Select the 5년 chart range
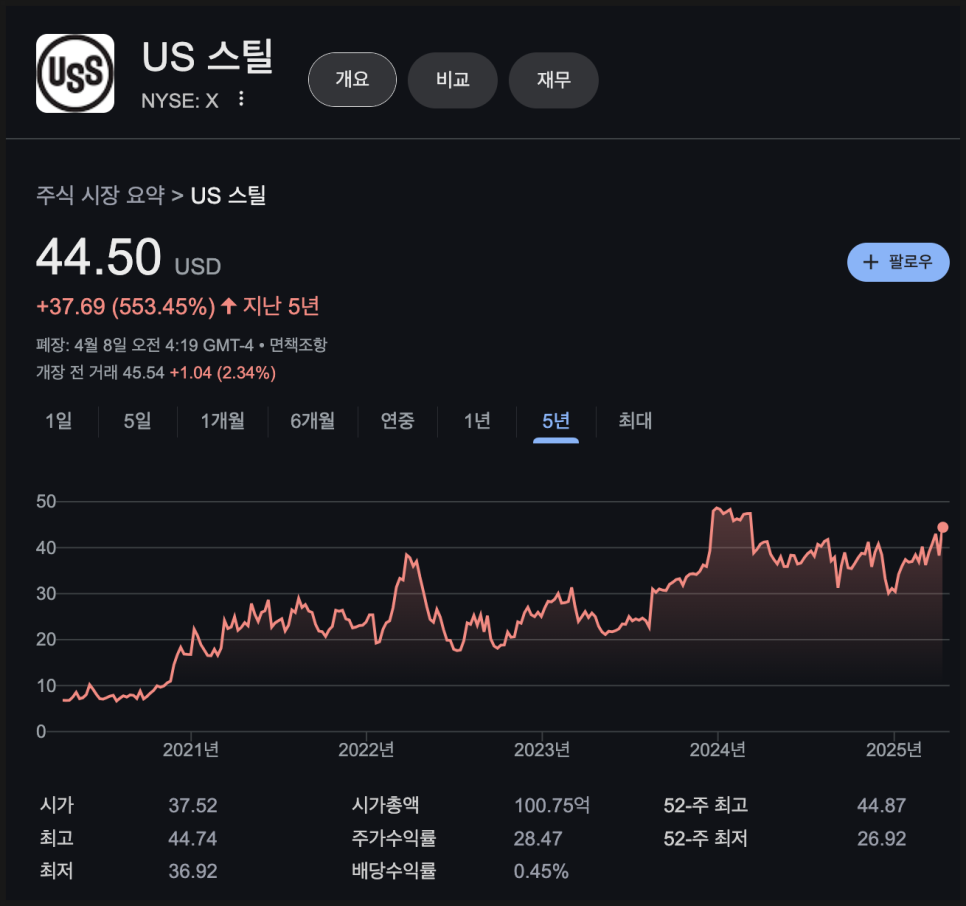 coord(556,421)
